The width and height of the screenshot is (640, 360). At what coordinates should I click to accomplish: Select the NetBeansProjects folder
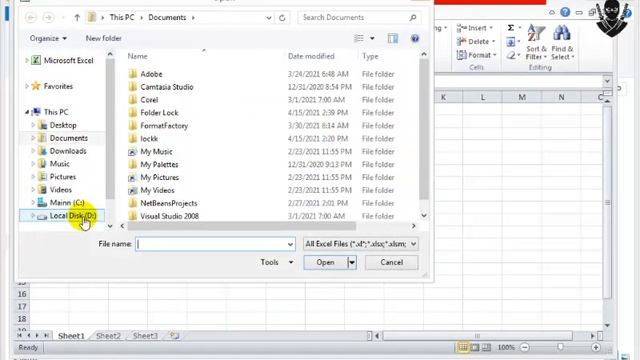(169, 203)
